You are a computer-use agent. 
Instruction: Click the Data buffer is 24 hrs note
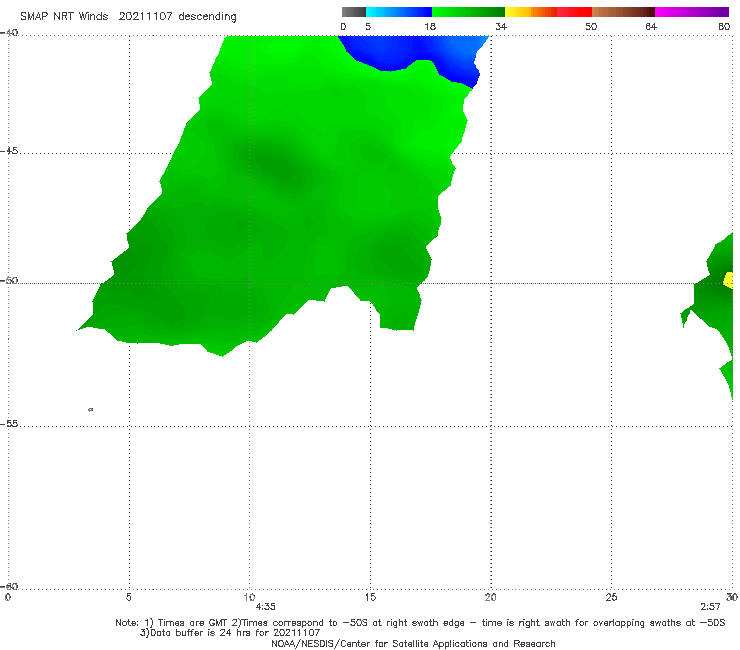230,633
